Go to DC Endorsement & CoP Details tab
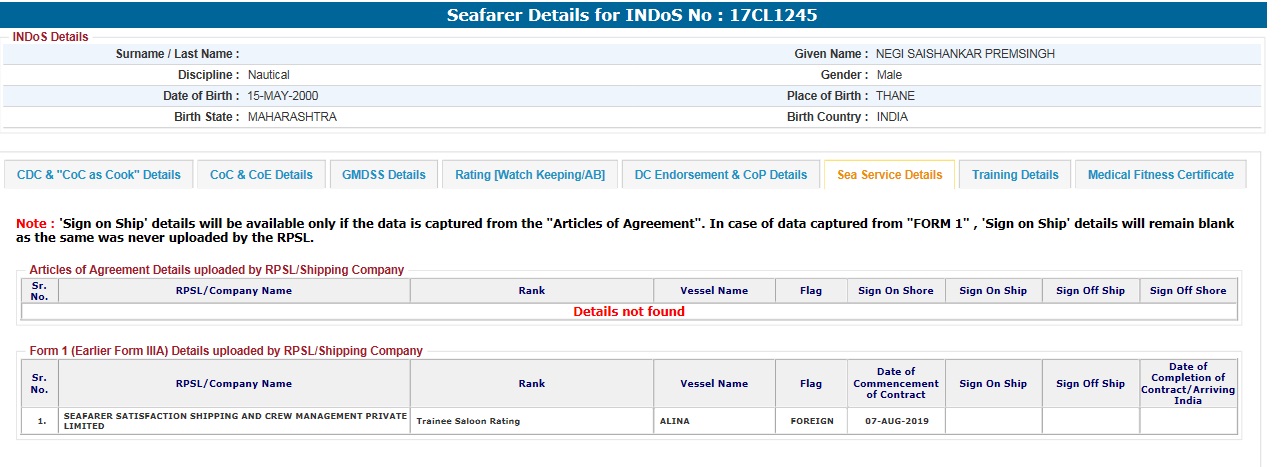Screen dimensions: 1285x467 click(721, 175)
